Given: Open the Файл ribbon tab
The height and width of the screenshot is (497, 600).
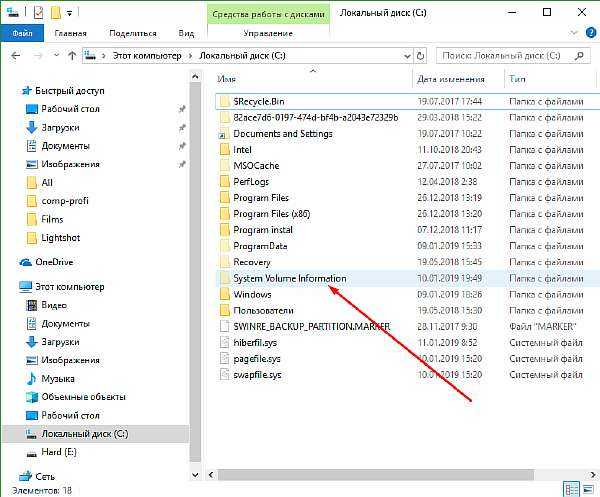Looking at the screenshot, I should click(x=22, y=34).
